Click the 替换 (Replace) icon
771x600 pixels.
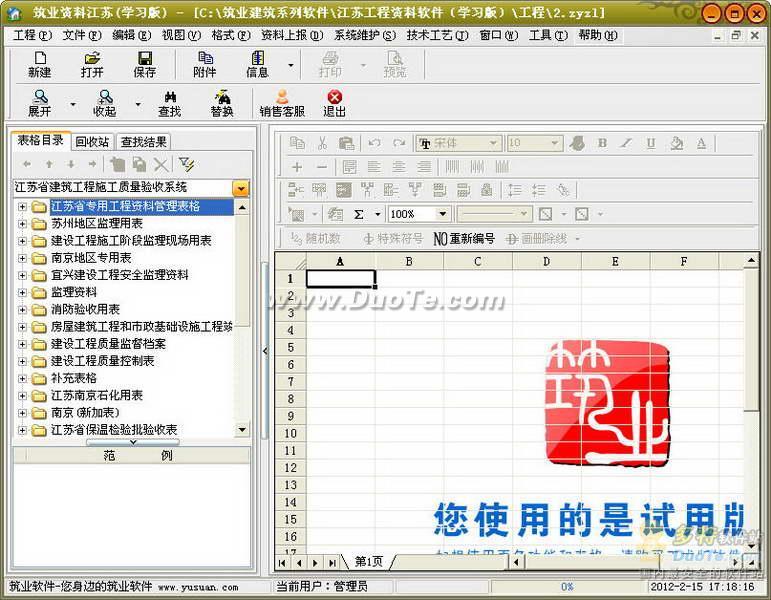tap(222, 103)
